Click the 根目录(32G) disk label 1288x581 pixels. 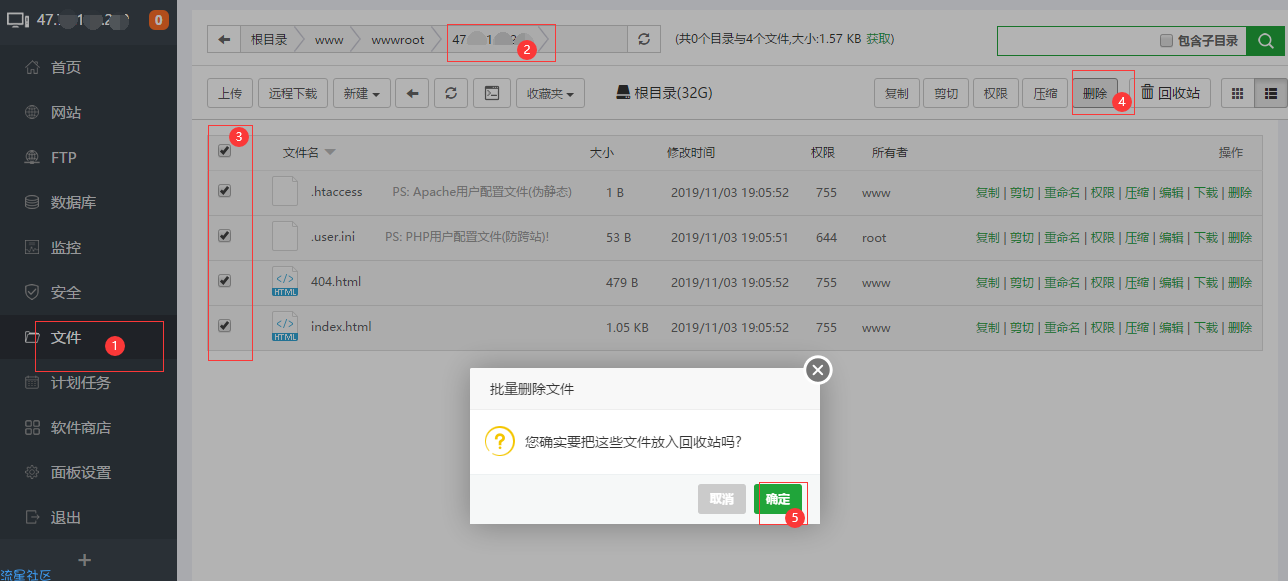point(664,93)
